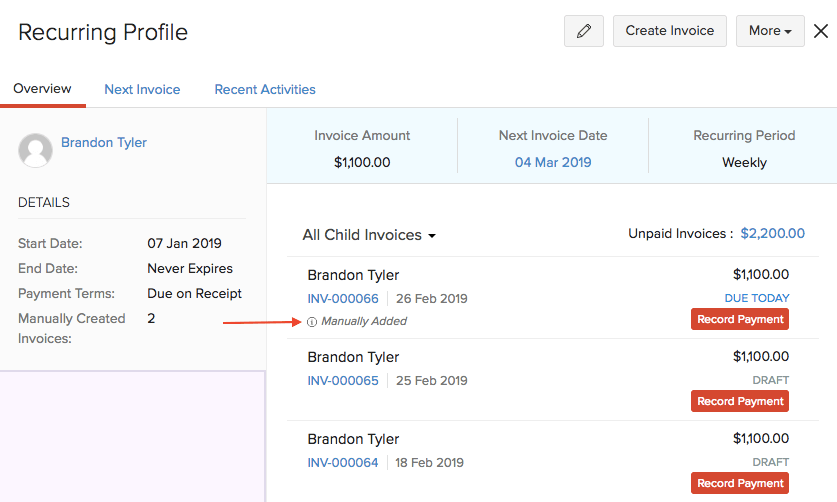Open invoice INV-000066 link
Viewport: 837px width, 502px height.
pos(343,299)
